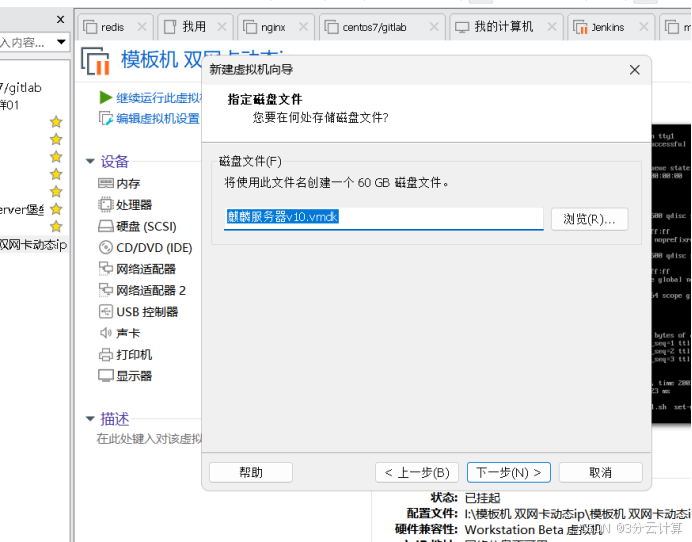Click the redis tab VM icon
692x542 pixels.
click(x=90, y=27)
